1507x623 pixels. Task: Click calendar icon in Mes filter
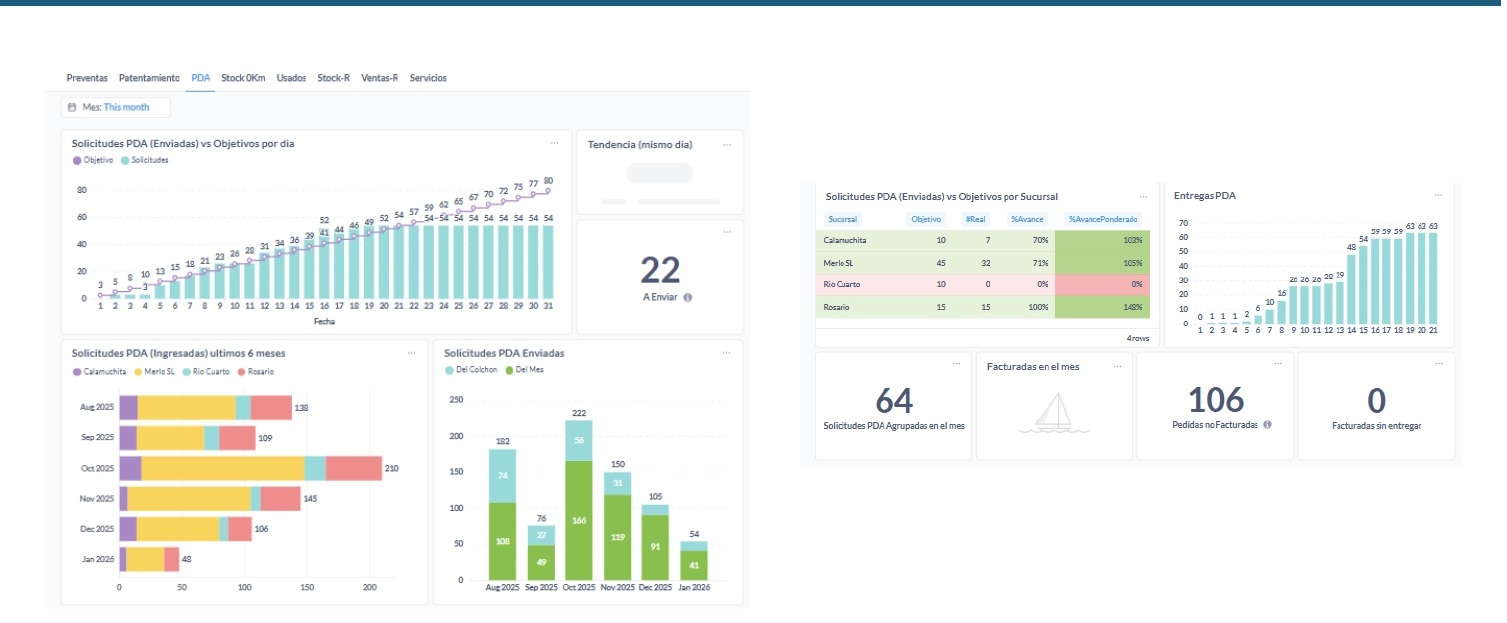(x=72, y=107)
